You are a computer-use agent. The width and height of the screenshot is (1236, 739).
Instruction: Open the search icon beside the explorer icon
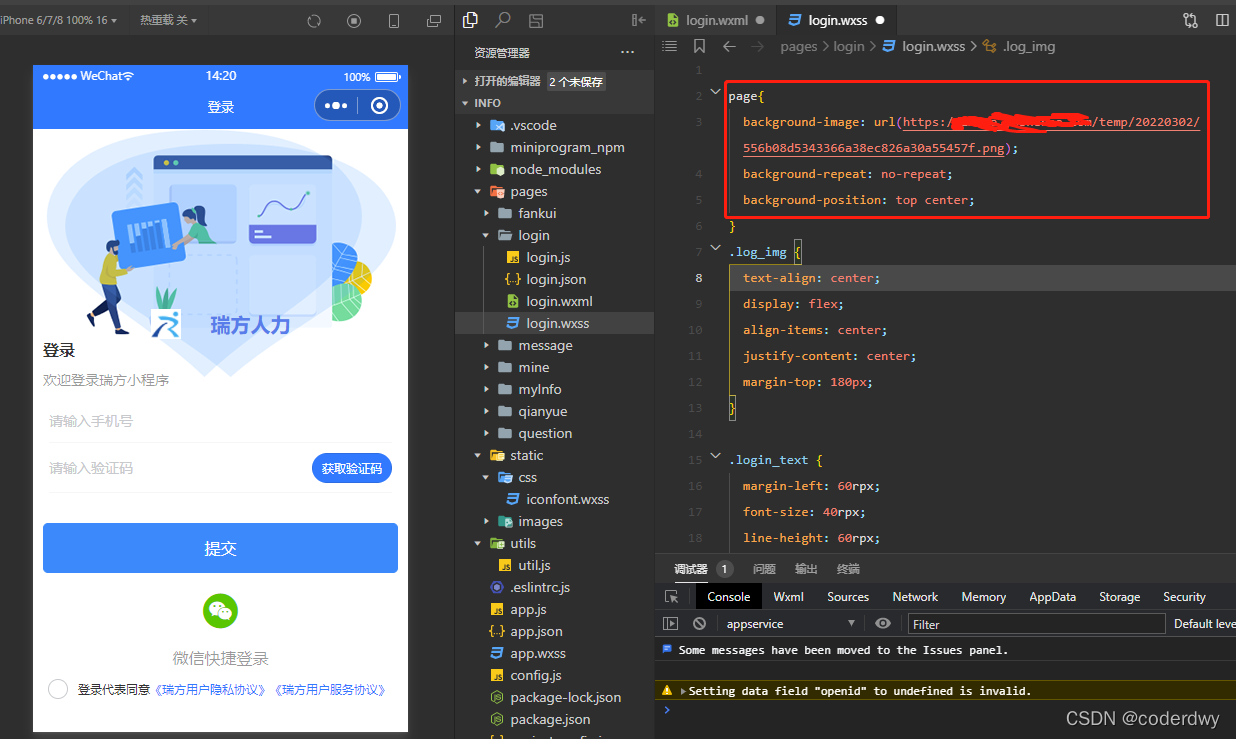(x=503, y=19)
